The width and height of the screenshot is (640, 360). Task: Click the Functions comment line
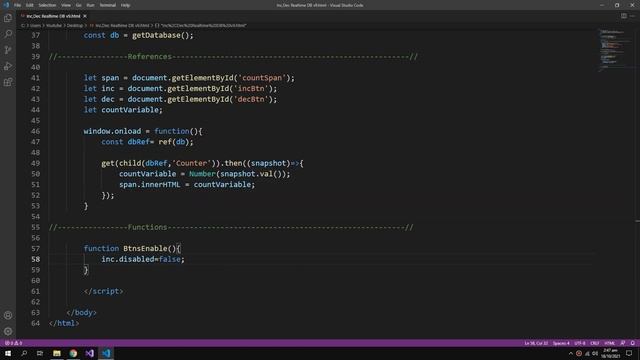(231, 227)
